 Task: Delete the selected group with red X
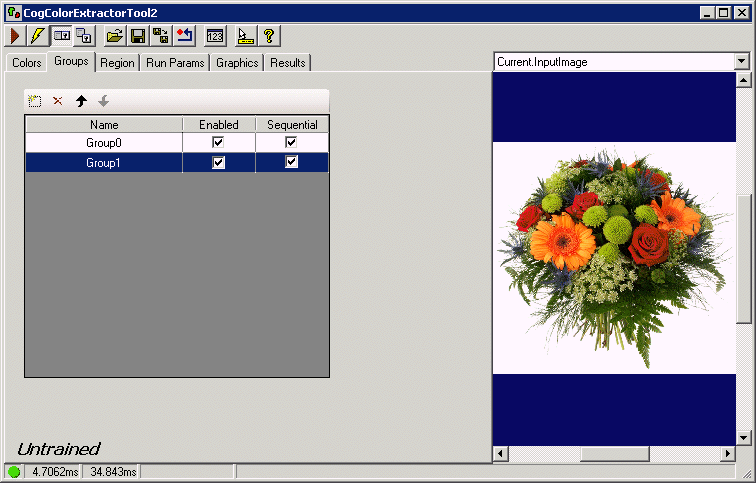[57, 101]
